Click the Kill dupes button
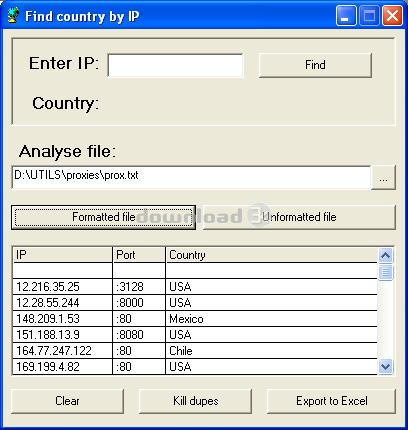408x430 pixels. [x=195, y=401]
